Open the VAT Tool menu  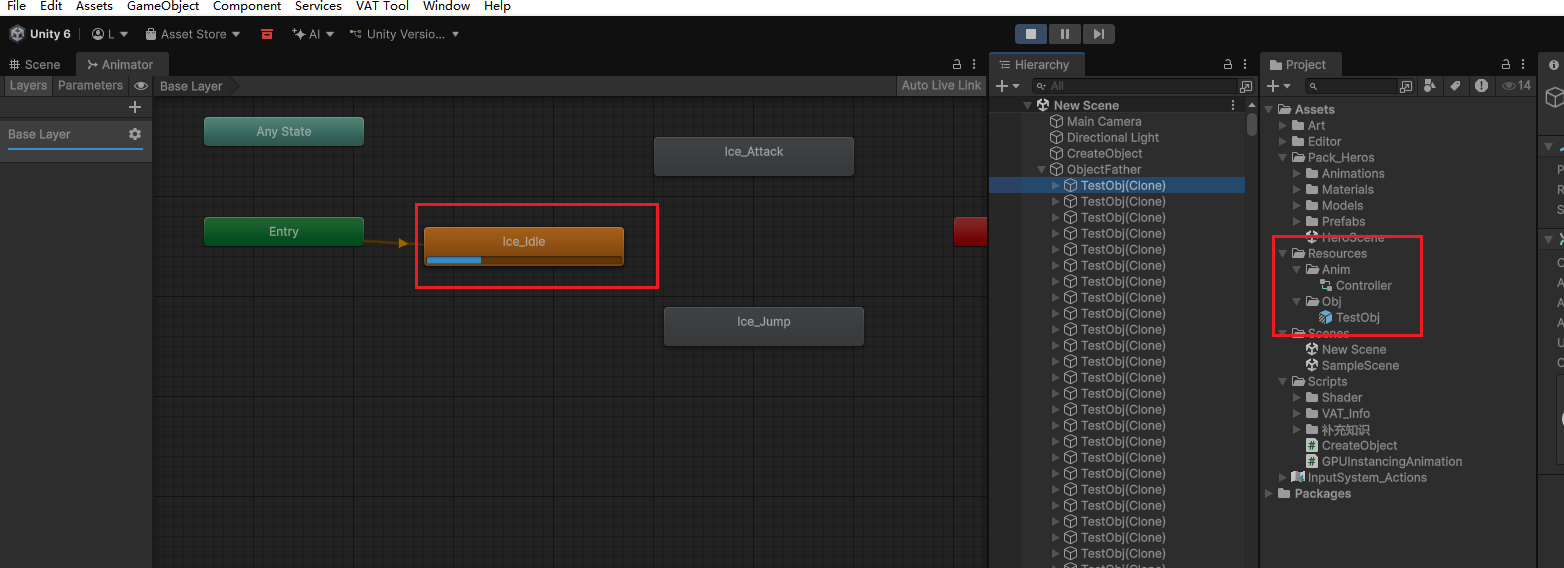[382, 6]
